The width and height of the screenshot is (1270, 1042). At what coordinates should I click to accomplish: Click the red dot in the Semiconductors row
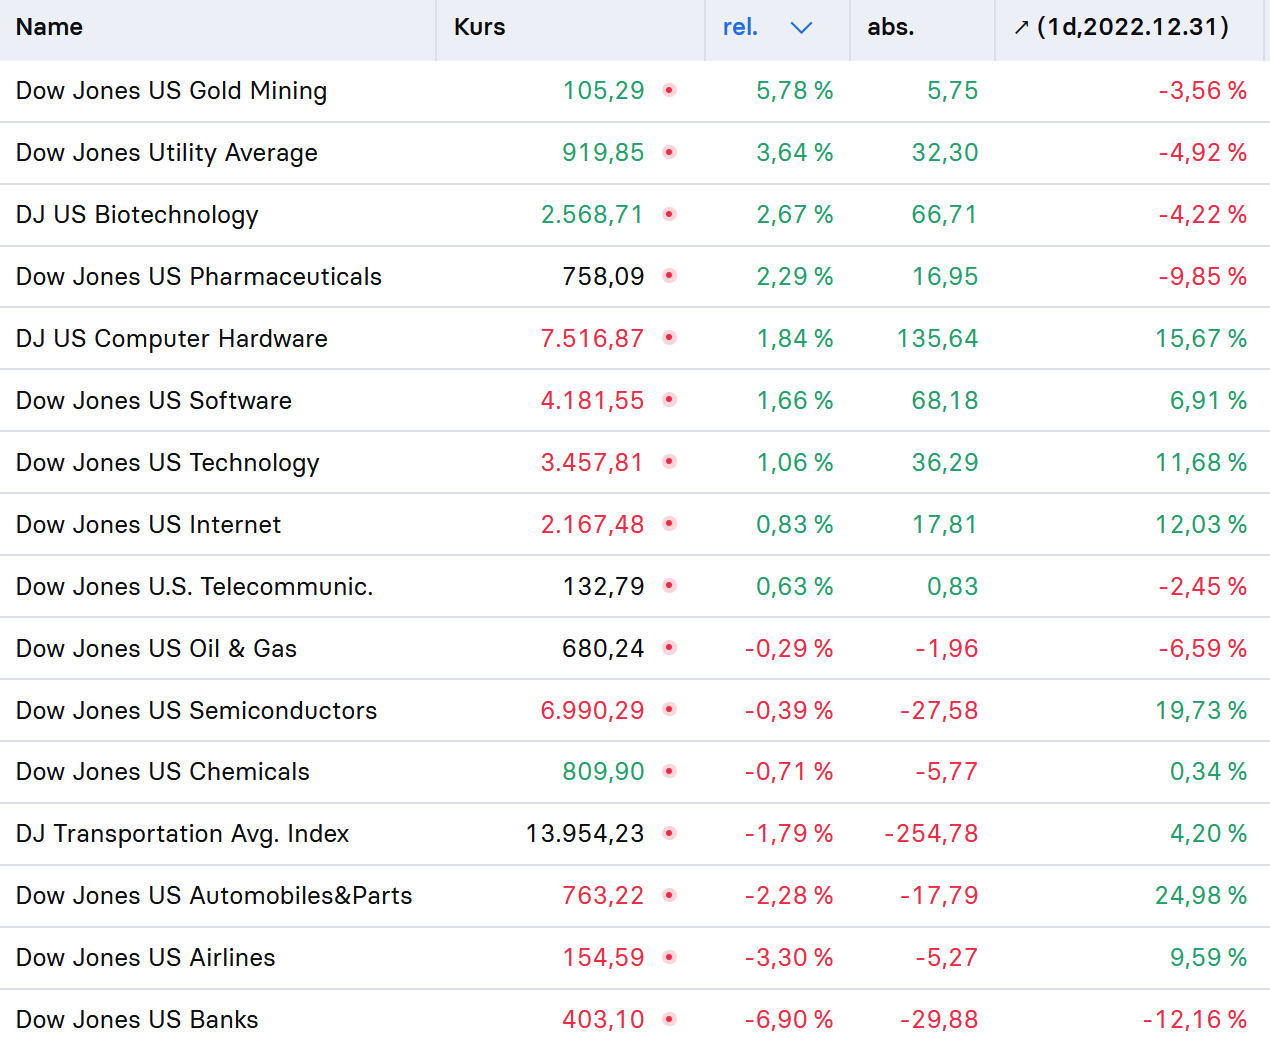[x=670, y=710]
